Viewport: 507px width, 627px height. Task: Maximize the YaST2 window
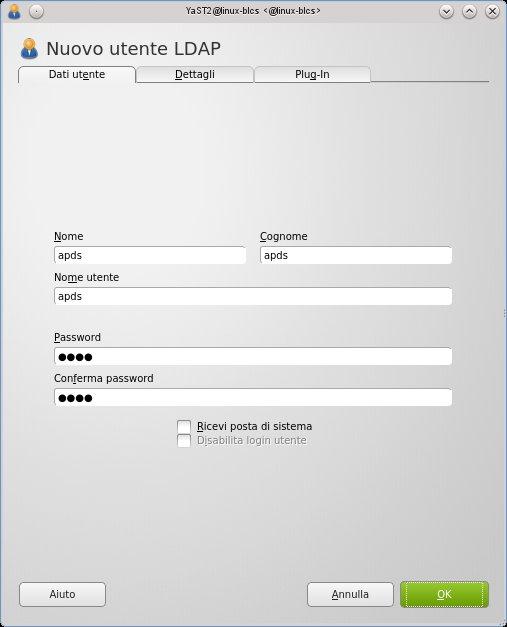[469, 12]
